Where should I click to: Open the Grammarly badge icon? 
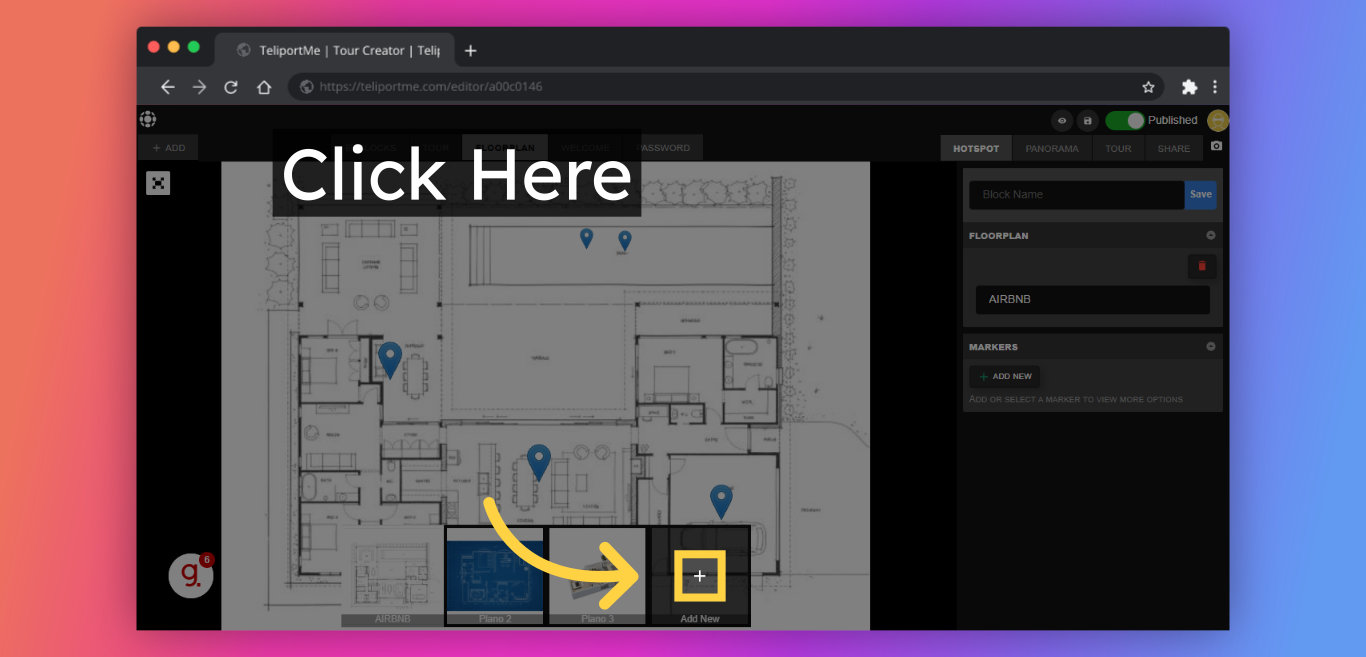tap(191, 575)
